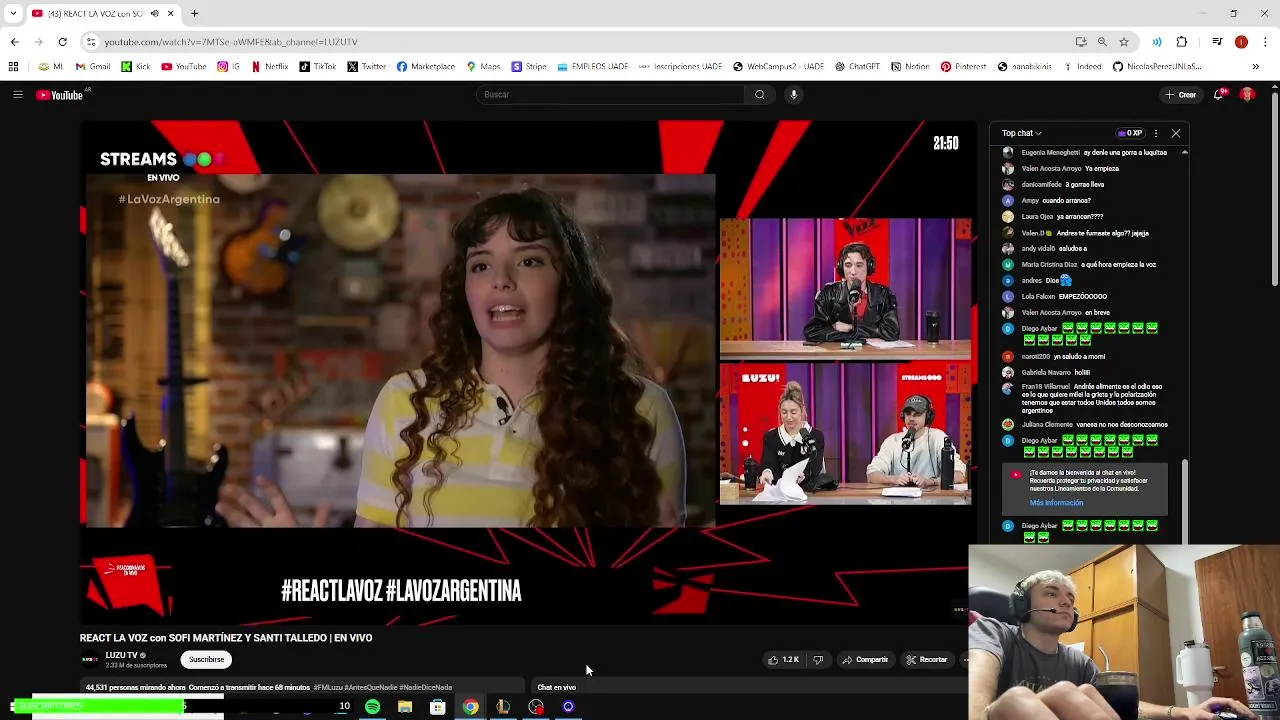This screenshot has height=720, width=1280.
Task: Open the browser zoom magnifier icon
Action: (x=1102, y=42)
